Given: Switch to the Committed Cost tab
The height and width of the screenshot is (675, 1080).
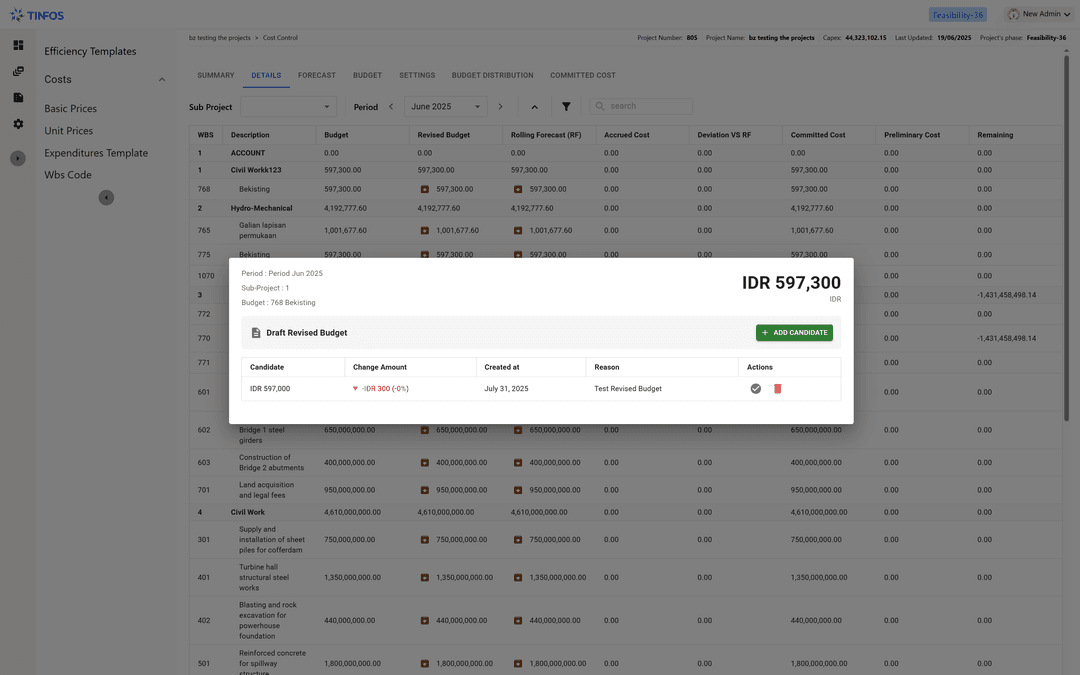Looking at the screenshot, I should click(582, 75).
